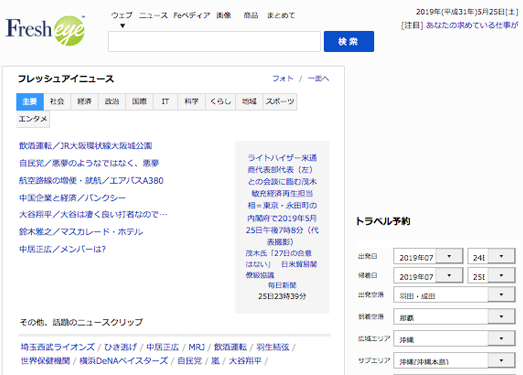Open the 一面へ link

[319, 78]
